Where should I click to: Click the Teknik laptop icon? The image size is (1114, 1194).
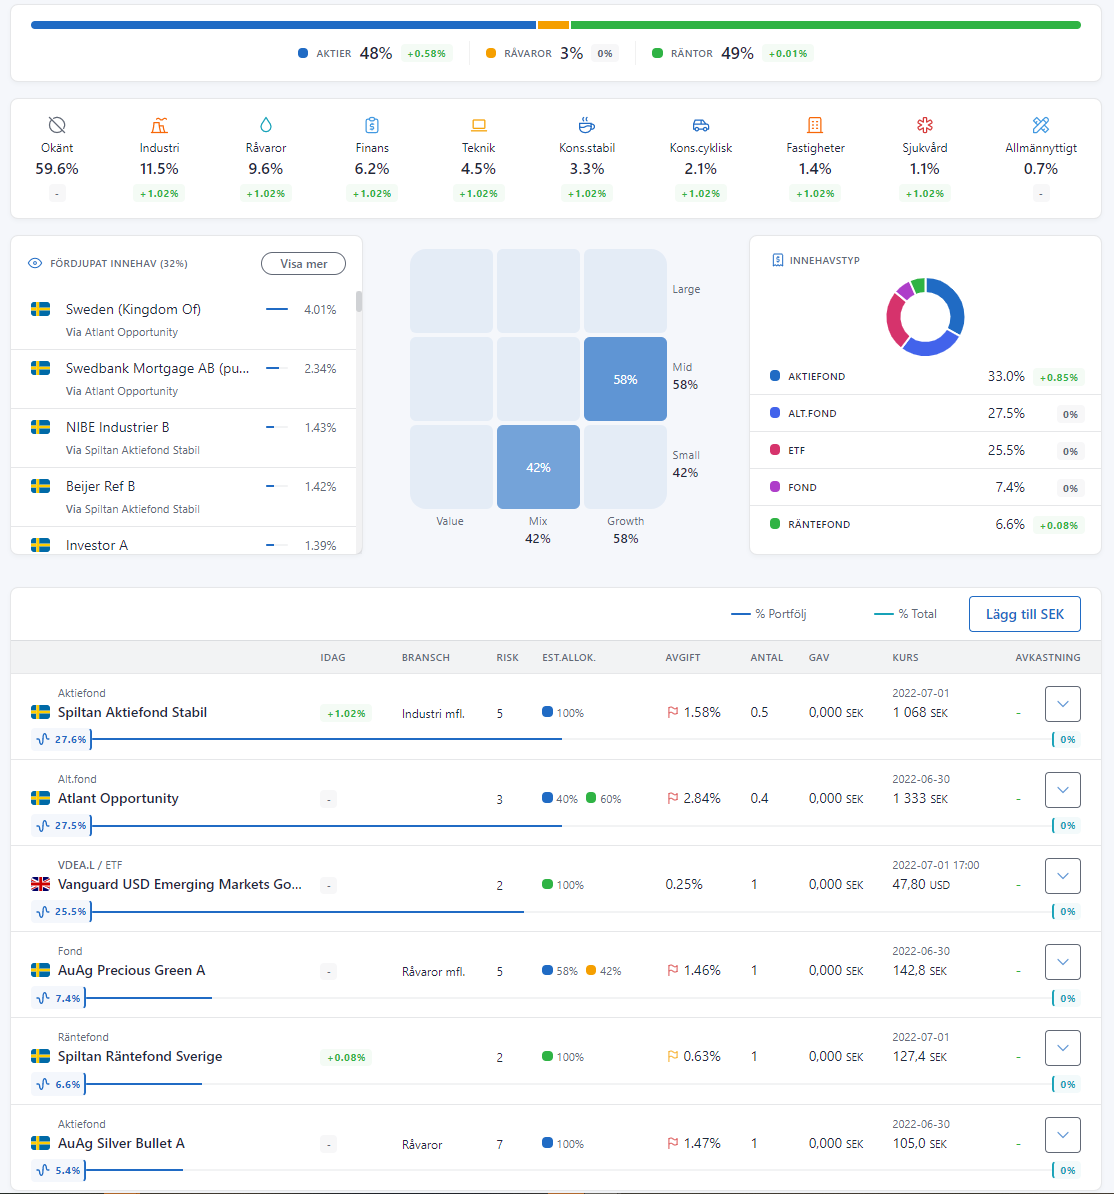(478, 125)
